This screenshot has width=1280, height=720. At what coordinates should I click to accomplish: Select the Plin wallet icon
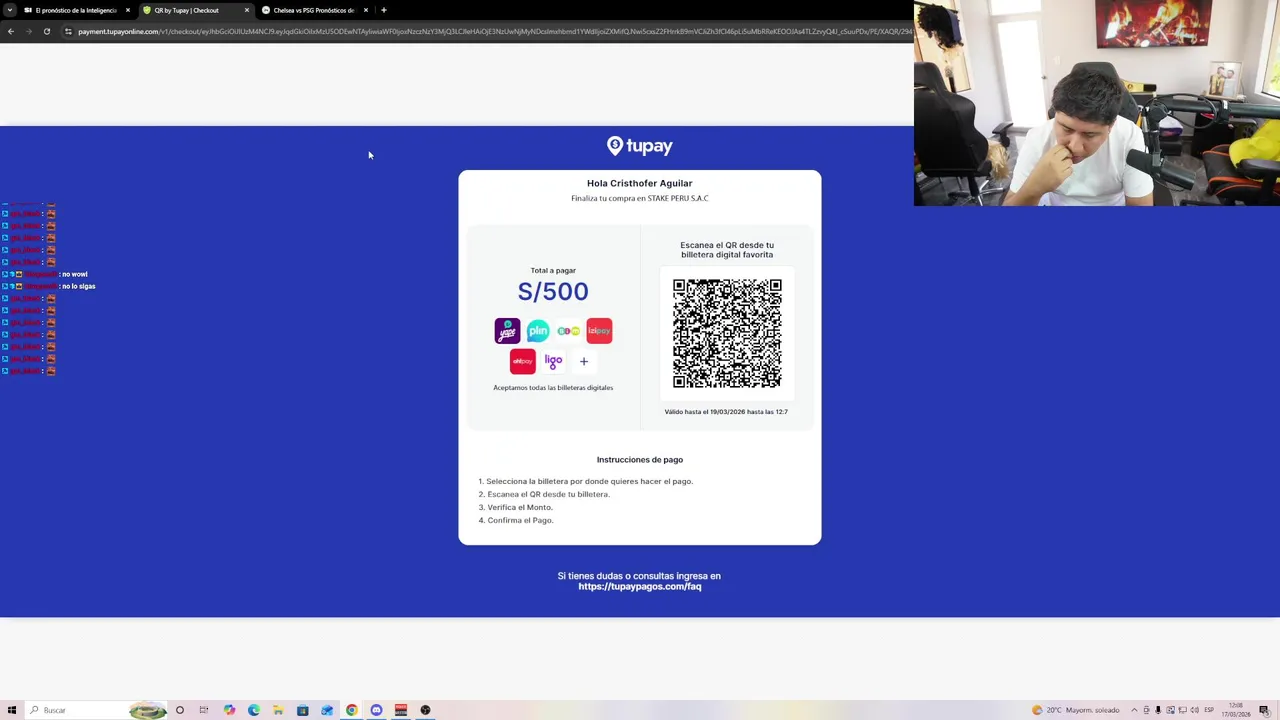point(538,331)
